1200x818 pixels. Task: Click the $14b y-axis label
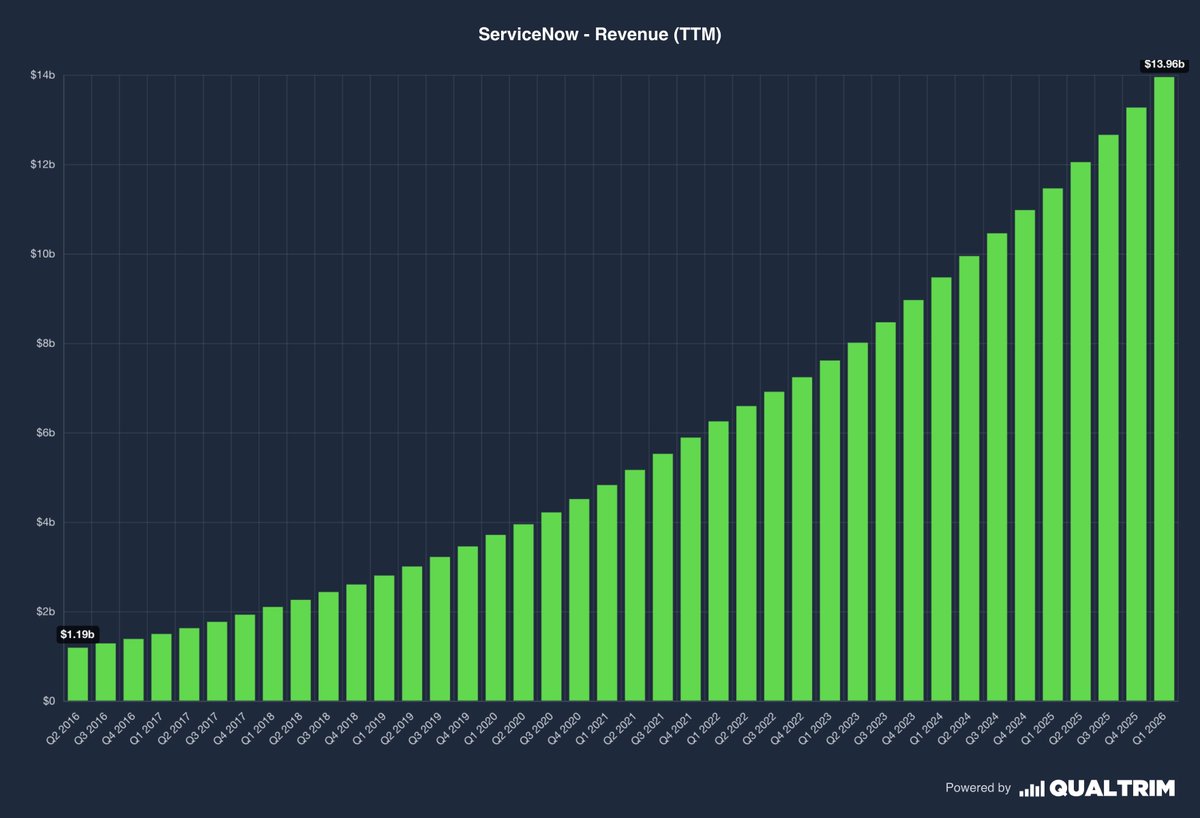(43, 75)
